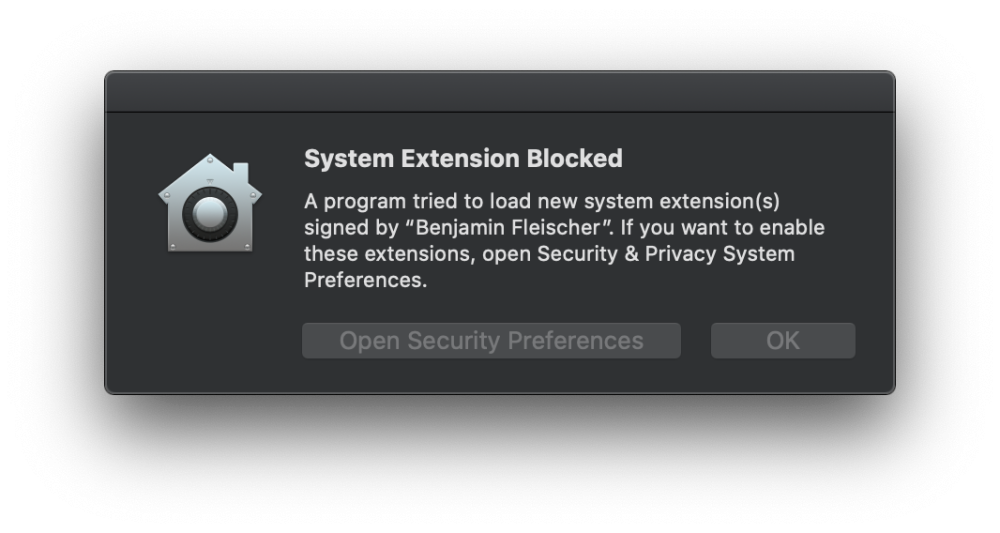Click the "System Extension Blocked" heading
This screenshot has width=1000, height=533.
[x=463, y=158]
